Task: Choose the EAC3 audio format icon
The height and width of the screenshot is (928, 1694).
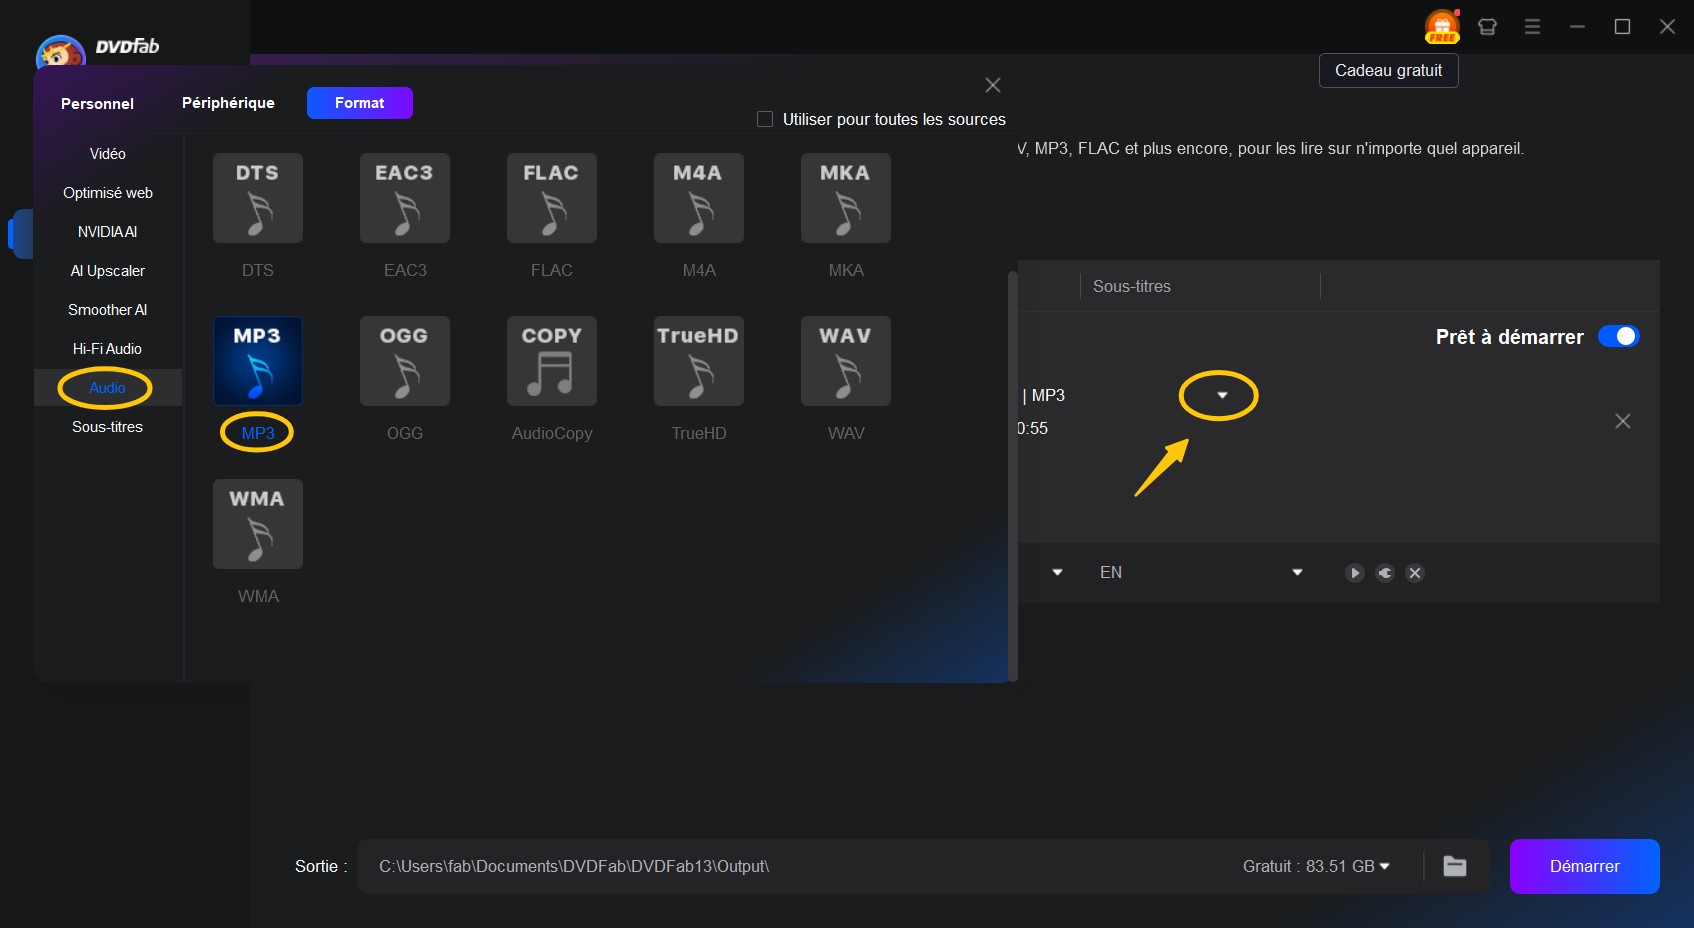Action: [x=405, y=198]
